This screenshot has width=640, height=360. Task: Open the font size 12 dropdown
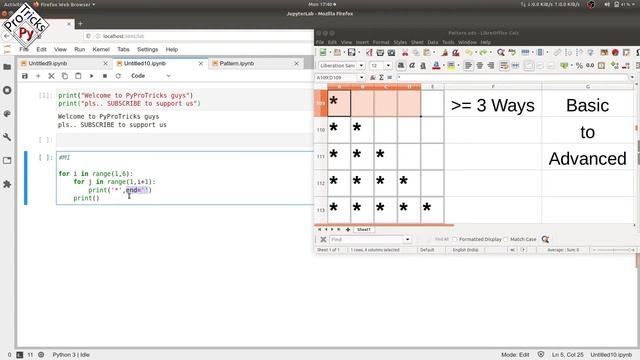click(388, 65)
